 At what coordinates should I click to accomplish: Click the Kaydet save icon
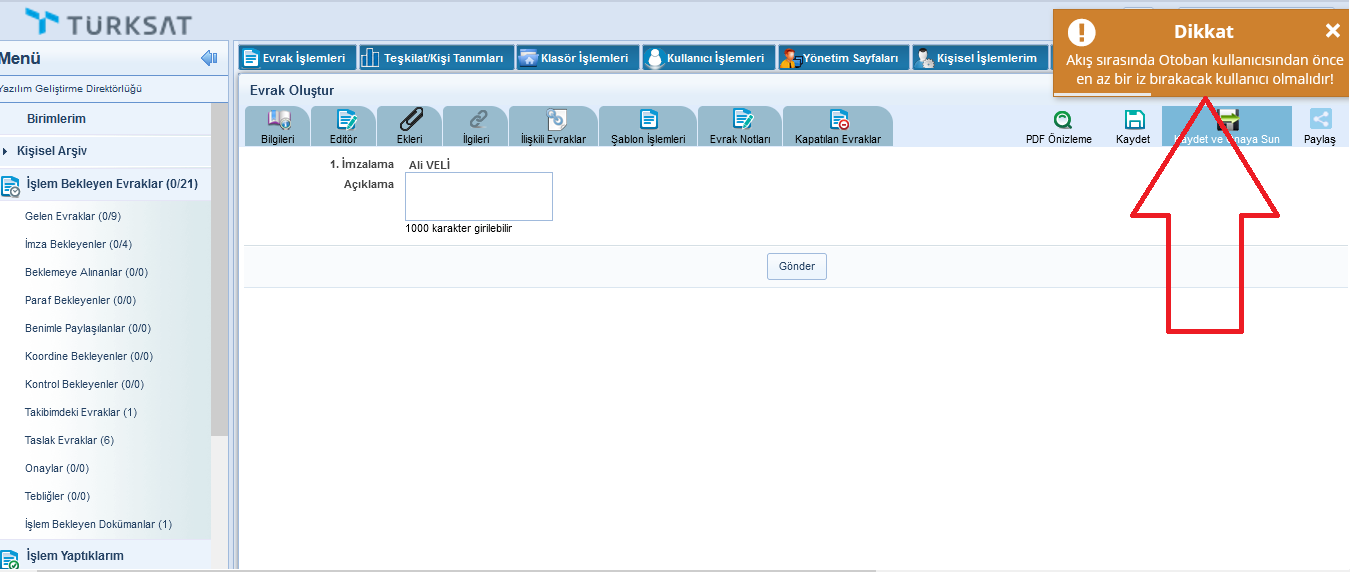[x=1133, y=120]
